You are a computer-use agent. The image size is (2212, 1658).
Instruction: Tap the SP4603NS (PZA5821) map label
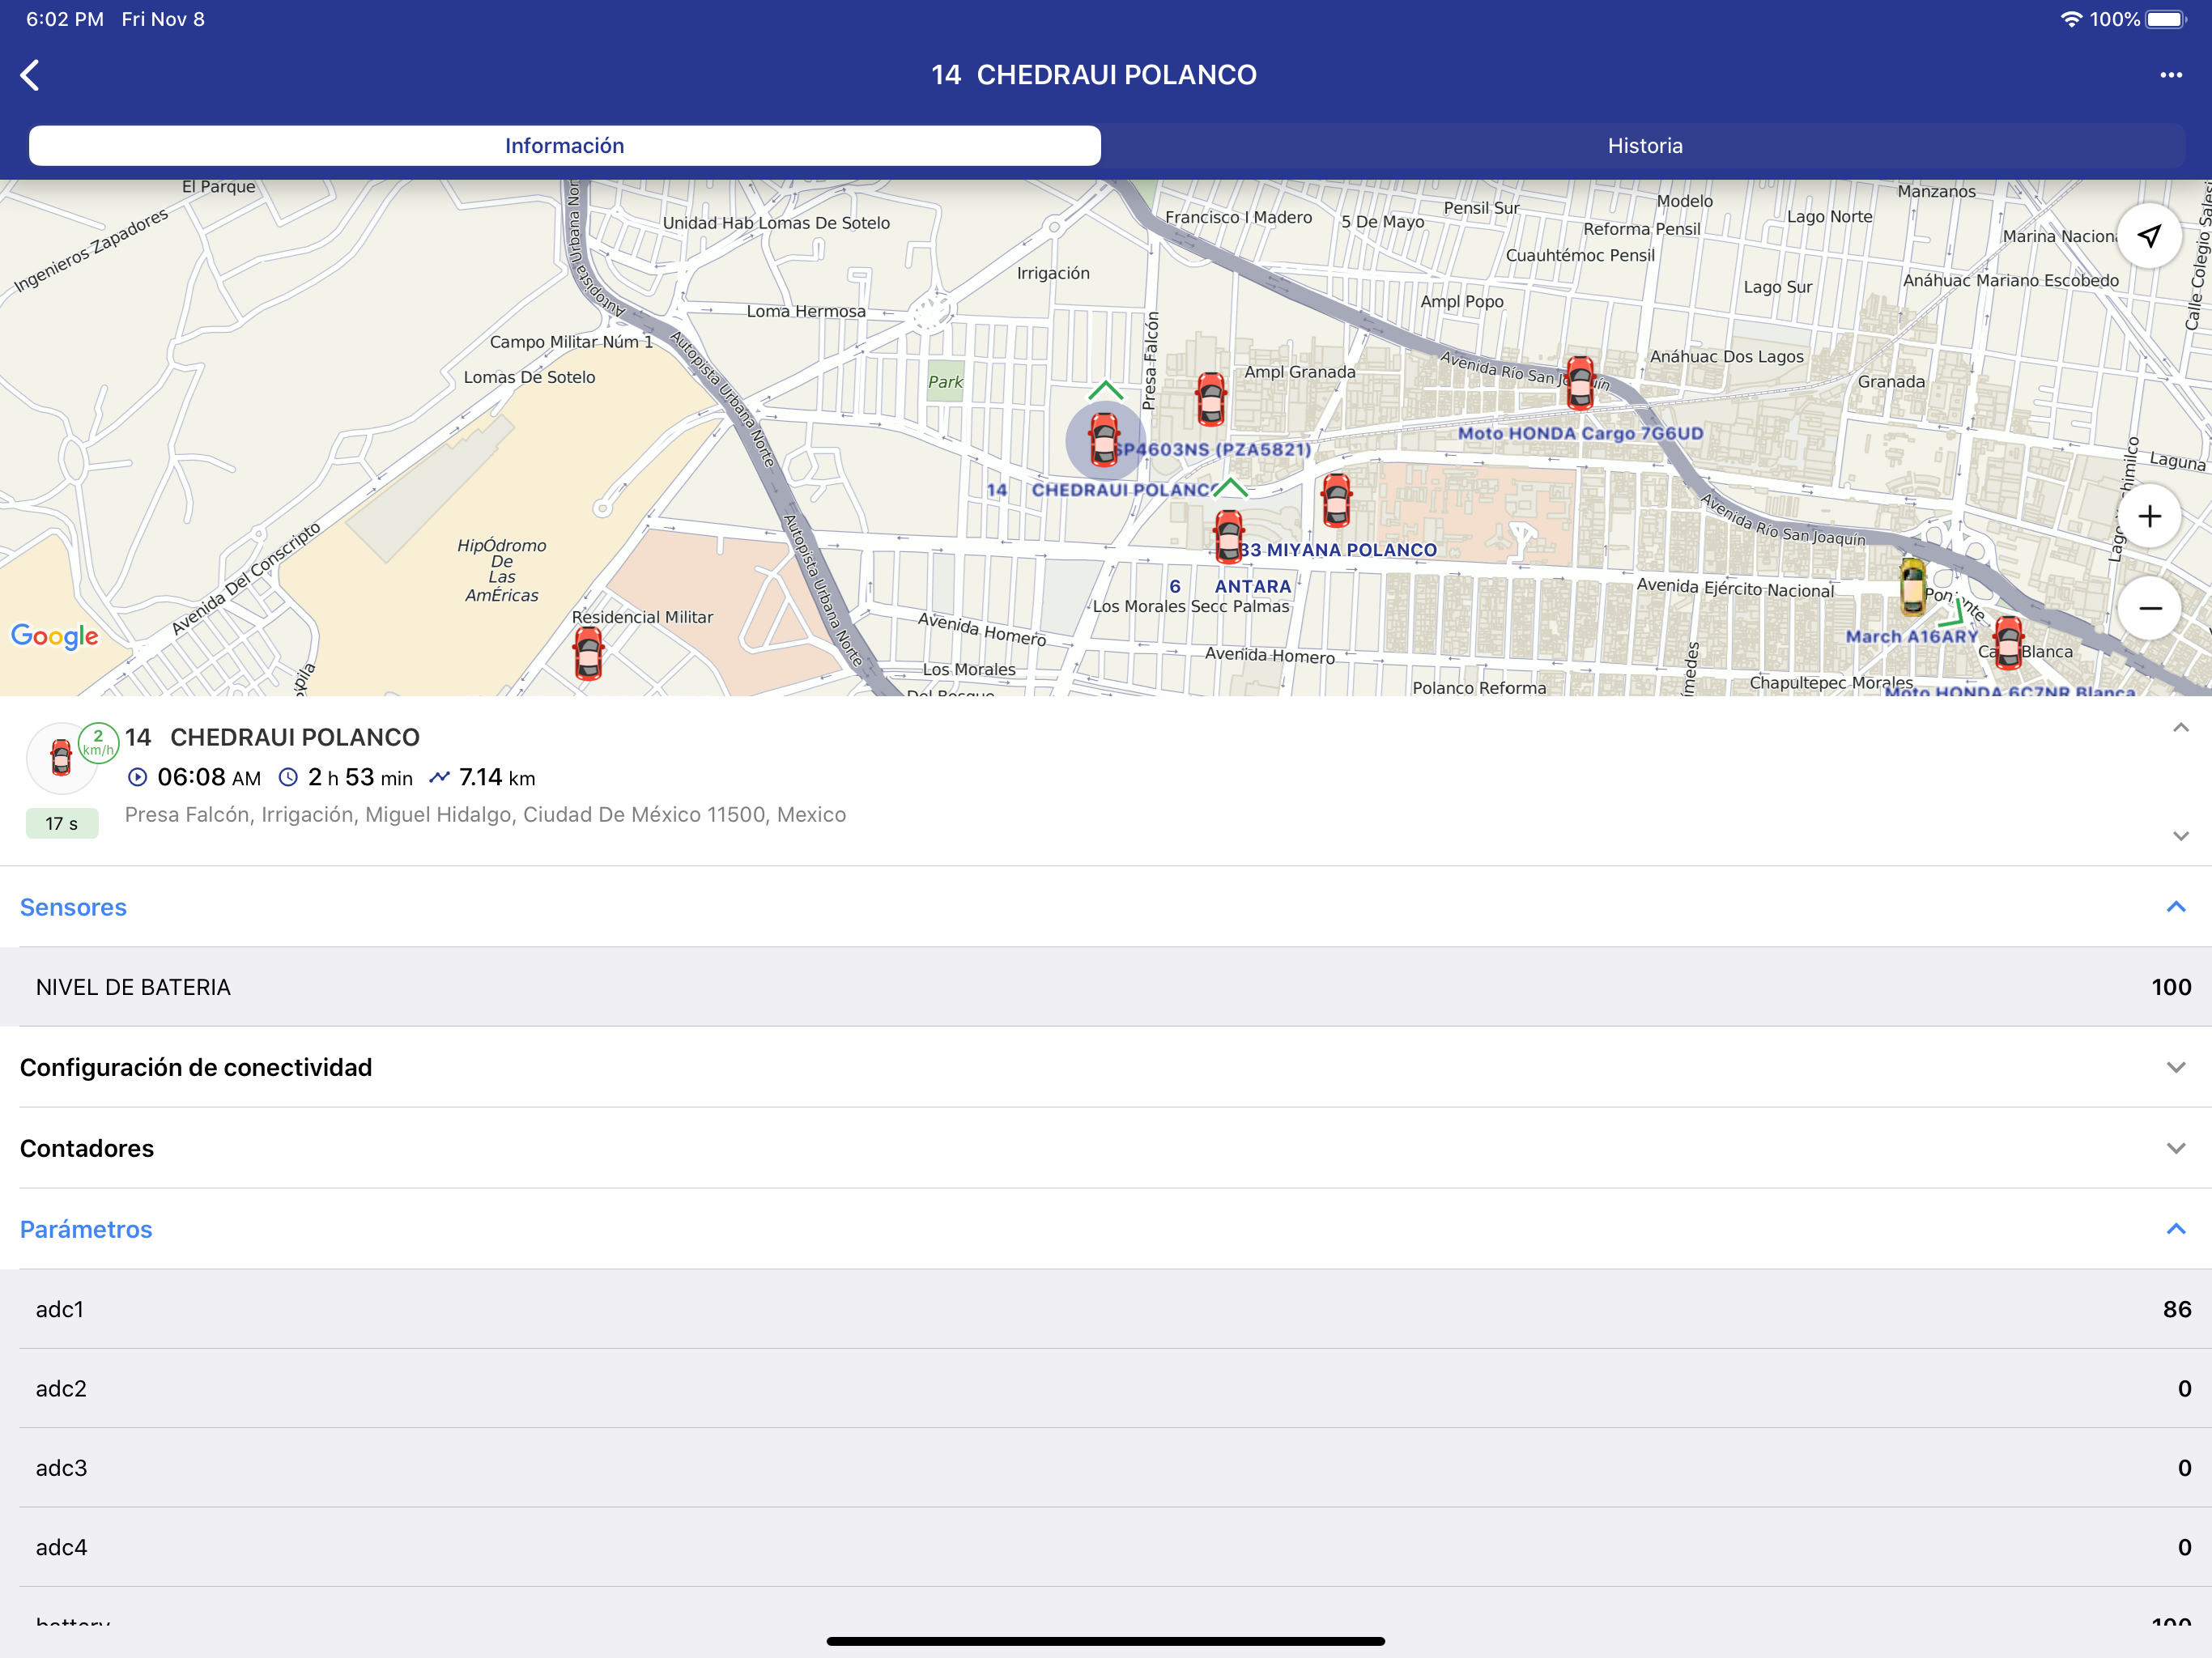(1212, 449)
